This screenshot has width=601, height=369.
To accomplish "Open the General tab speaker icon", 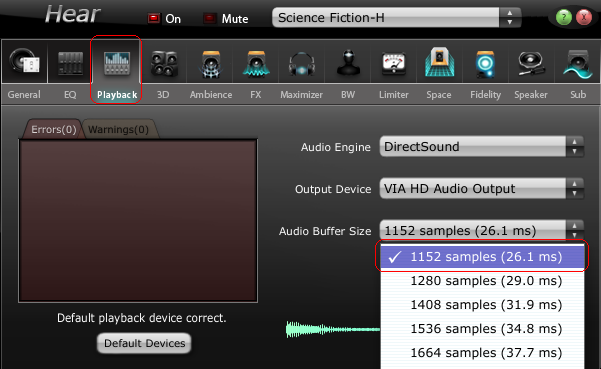I will tap(24, 62).
